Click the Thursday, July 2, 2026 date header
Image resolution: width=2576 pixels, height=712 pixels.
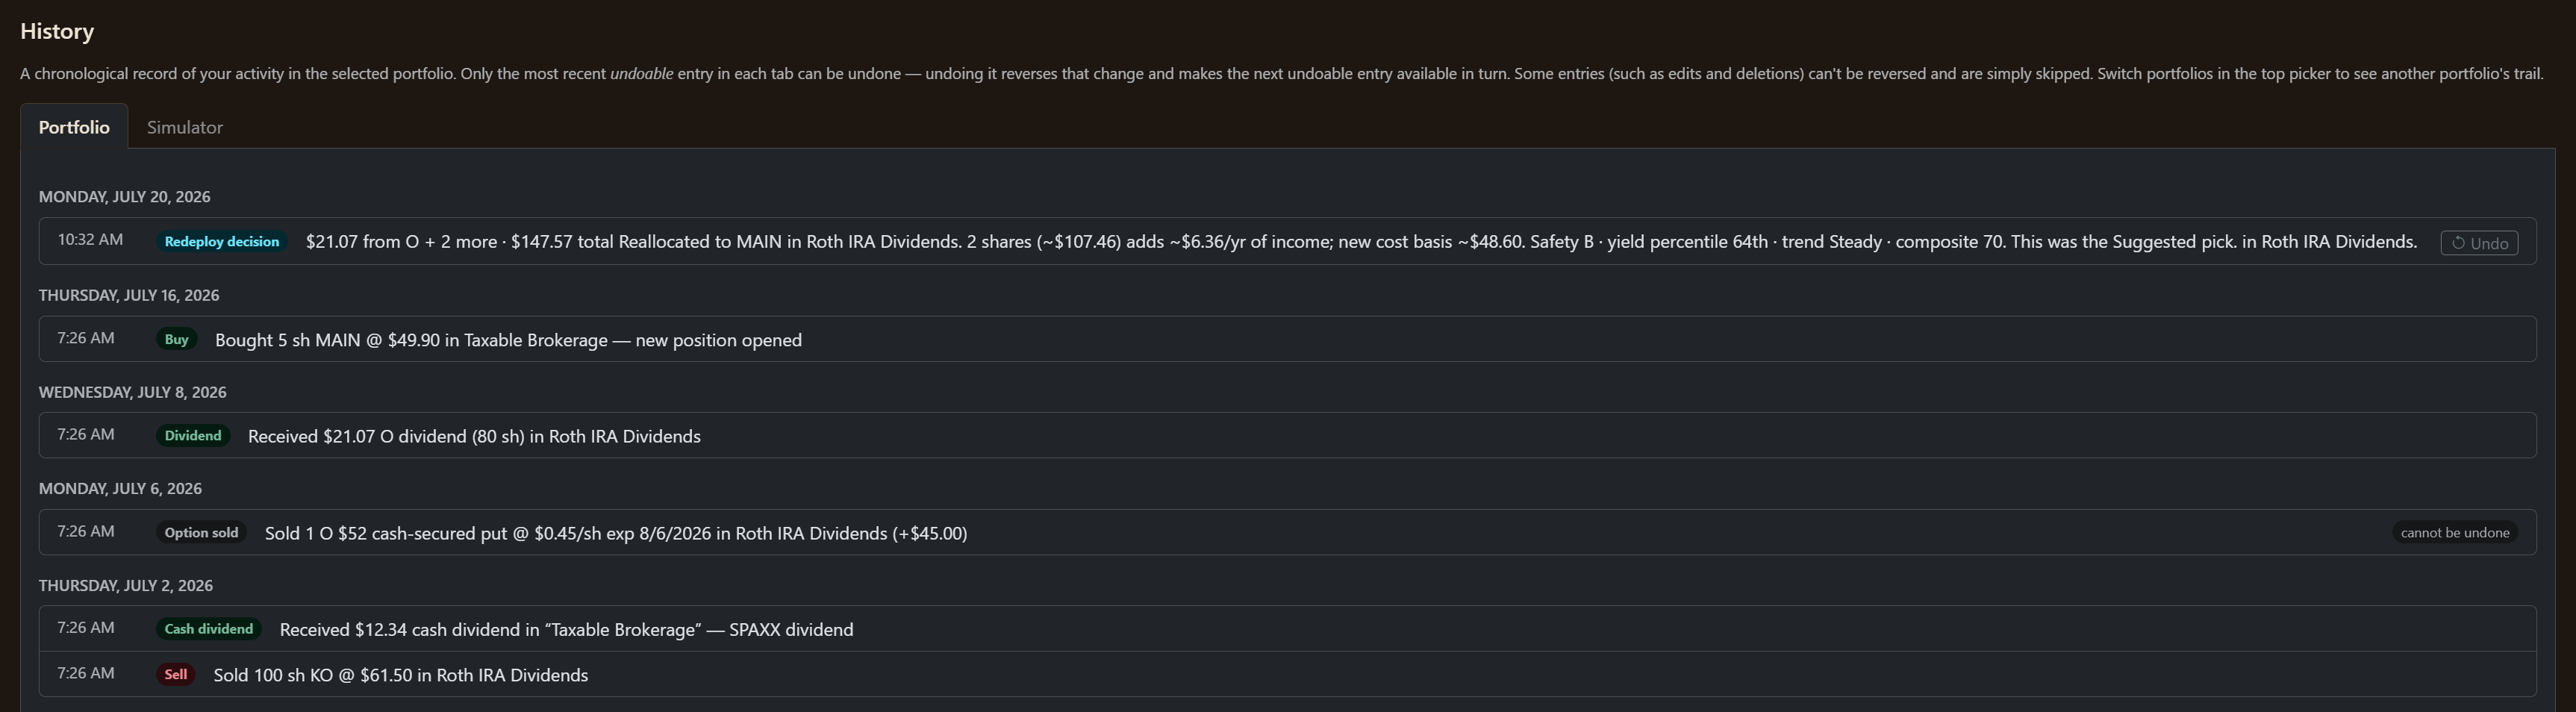pyautogui.click(x=126, y=585)
